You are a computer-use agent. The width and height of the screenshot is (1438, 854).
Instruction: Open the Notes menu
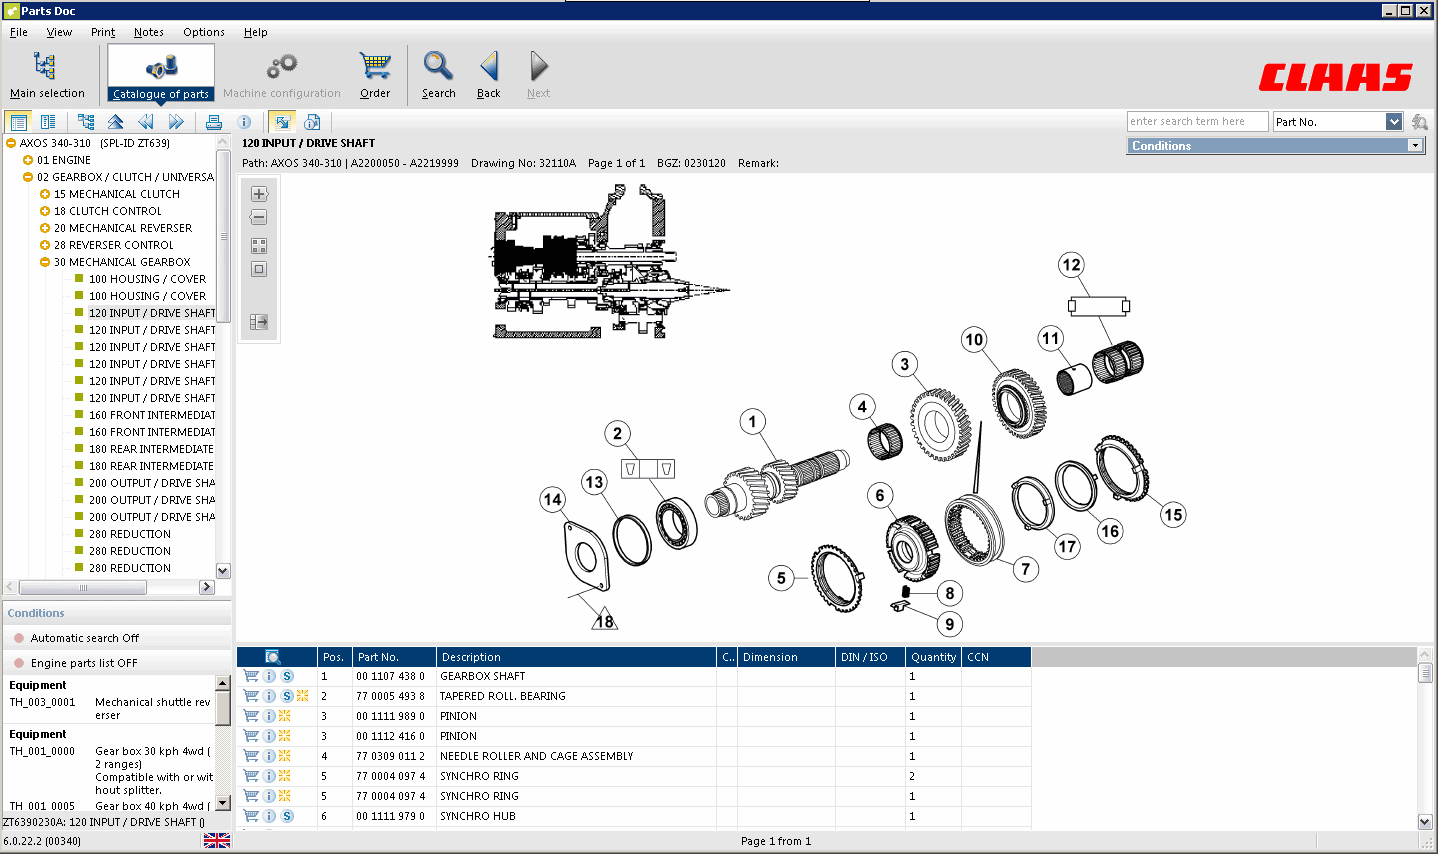[148, 32]
